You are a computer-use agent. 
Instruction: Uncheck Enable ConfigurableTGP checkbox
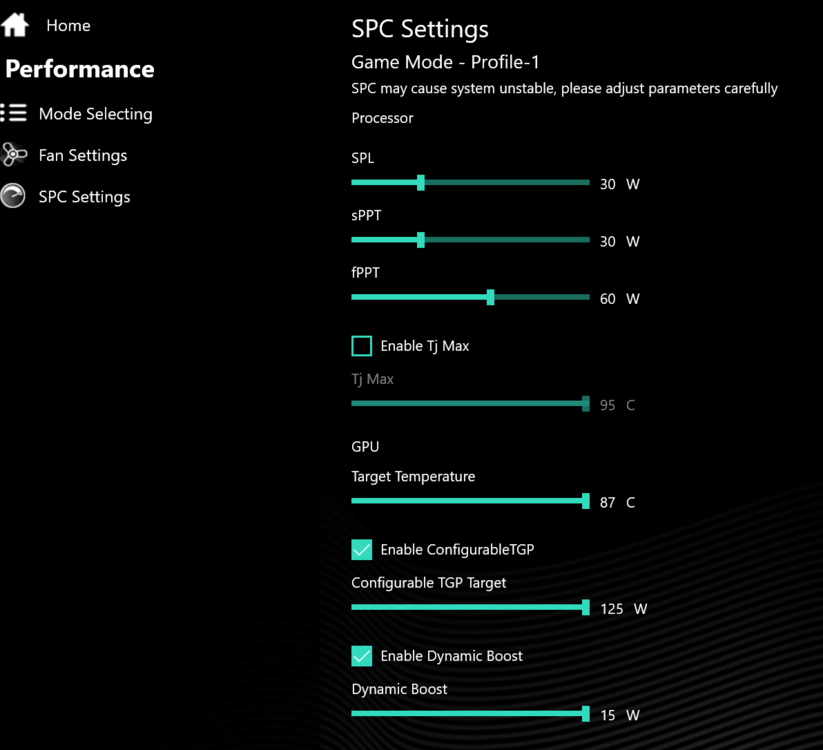pyautogui.click(x=362, y=549)
